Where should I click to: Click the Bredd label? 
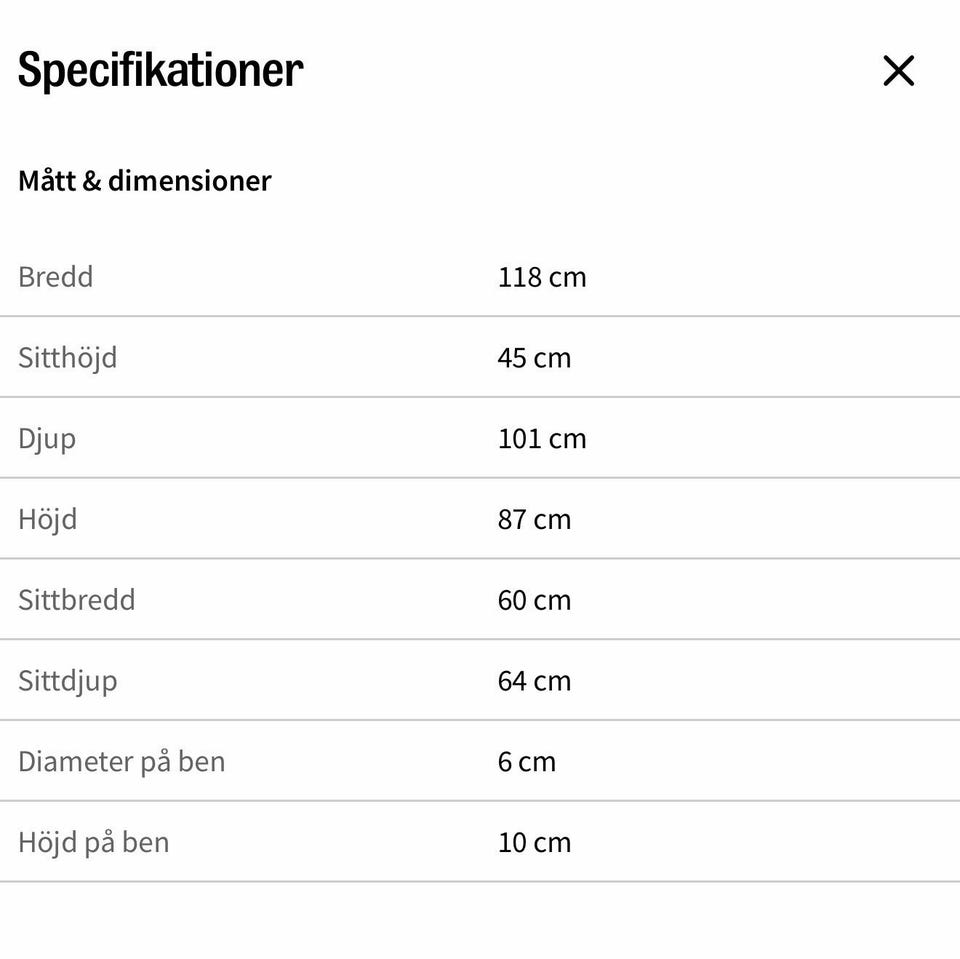coord(56,277)
